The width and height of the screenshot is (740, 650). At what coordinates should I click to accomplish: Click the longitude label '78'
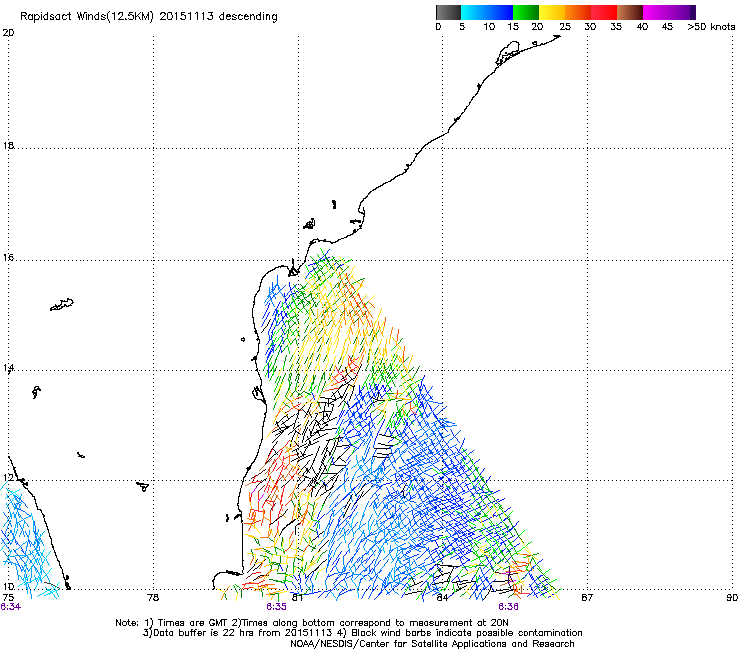(x=153, y=598)
